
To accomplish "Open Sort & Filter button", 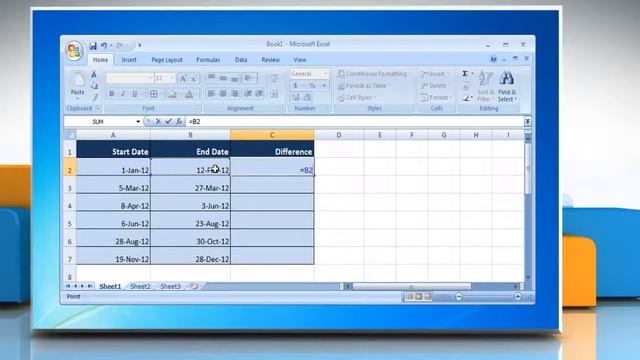I will click(x=485, y=87).
